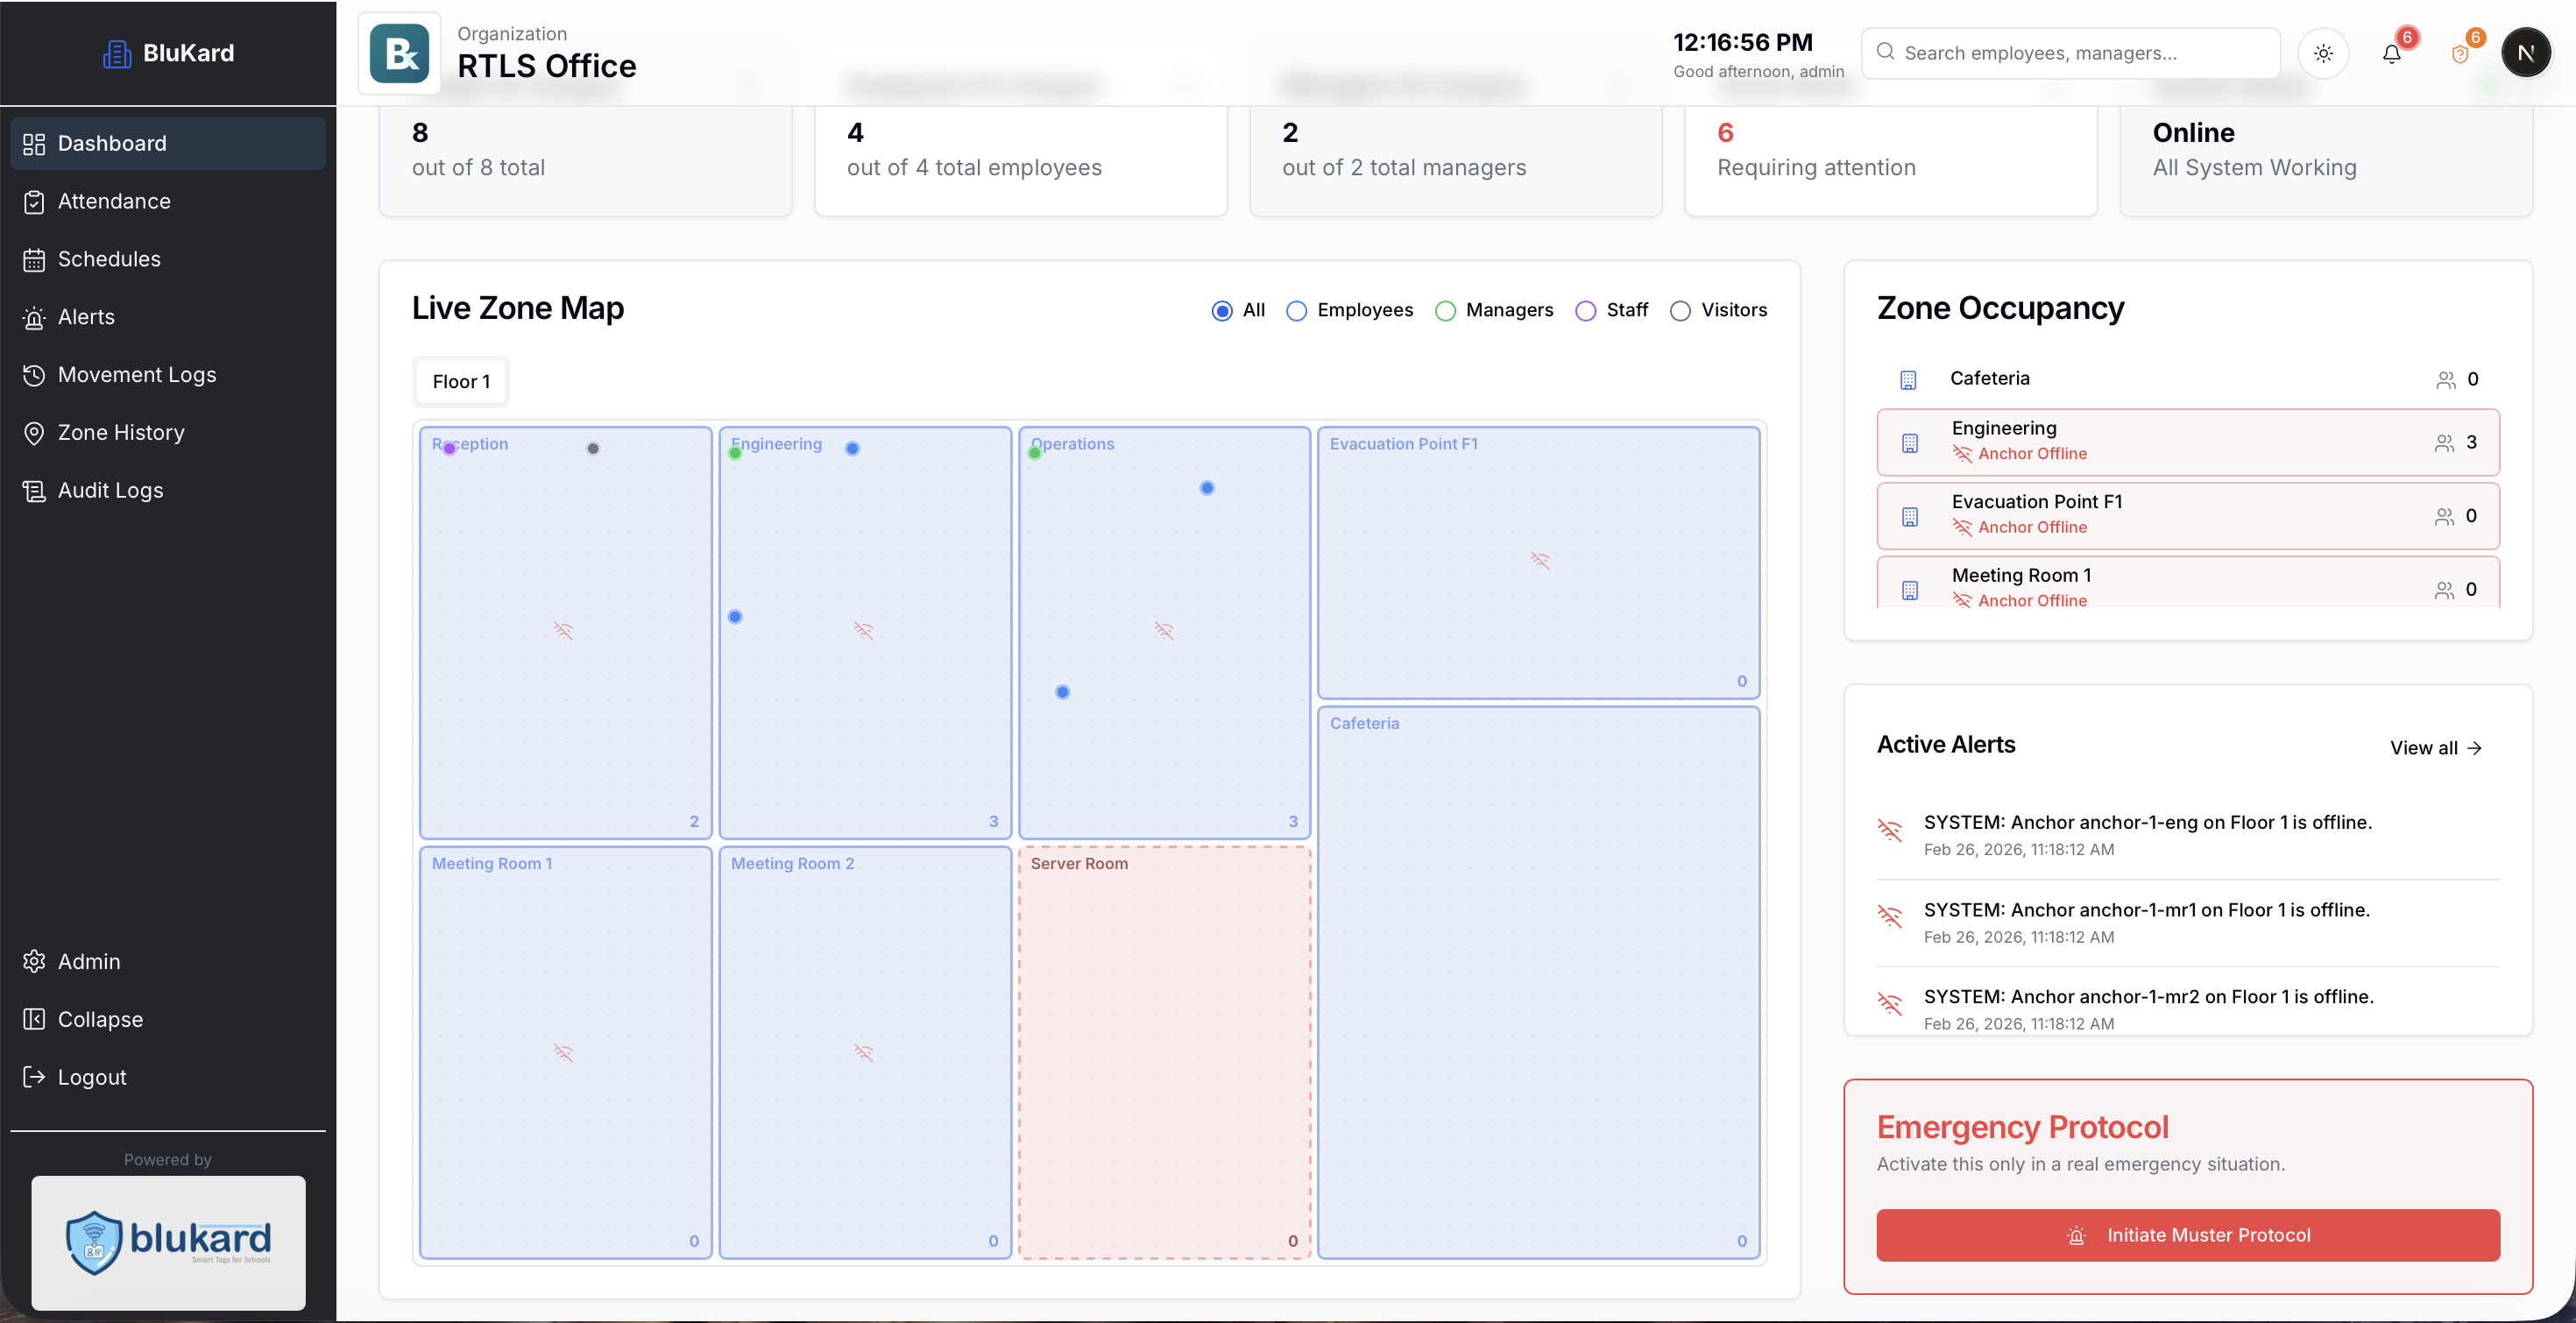The image size is (2576, 1323).
Task: Select the Schedules calendar icon
Action: click(x=34, y=259)
